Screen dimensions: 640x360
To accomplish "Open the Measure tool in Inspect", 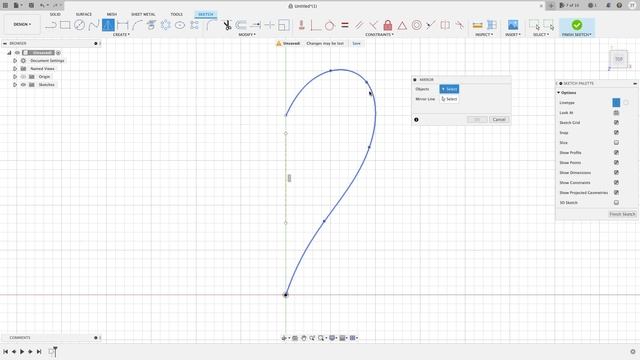I will (x=477, y=25).
